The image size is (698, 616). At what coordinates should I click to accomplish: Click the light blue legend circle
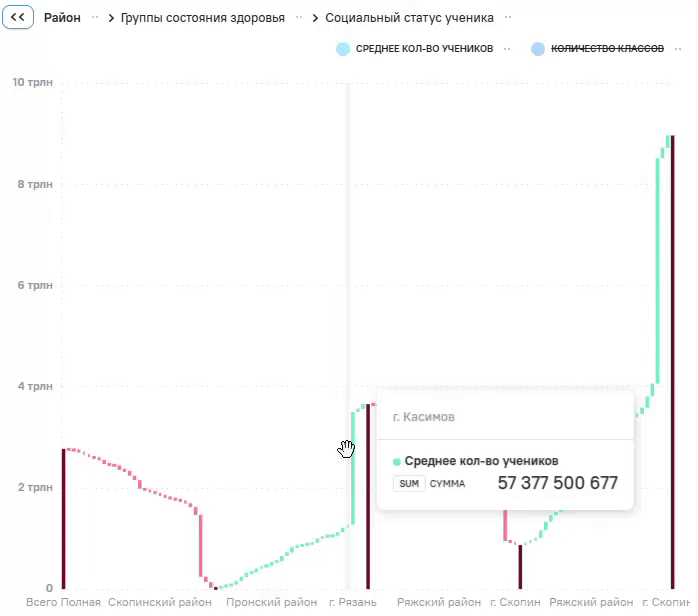click(x=538, y=49)
